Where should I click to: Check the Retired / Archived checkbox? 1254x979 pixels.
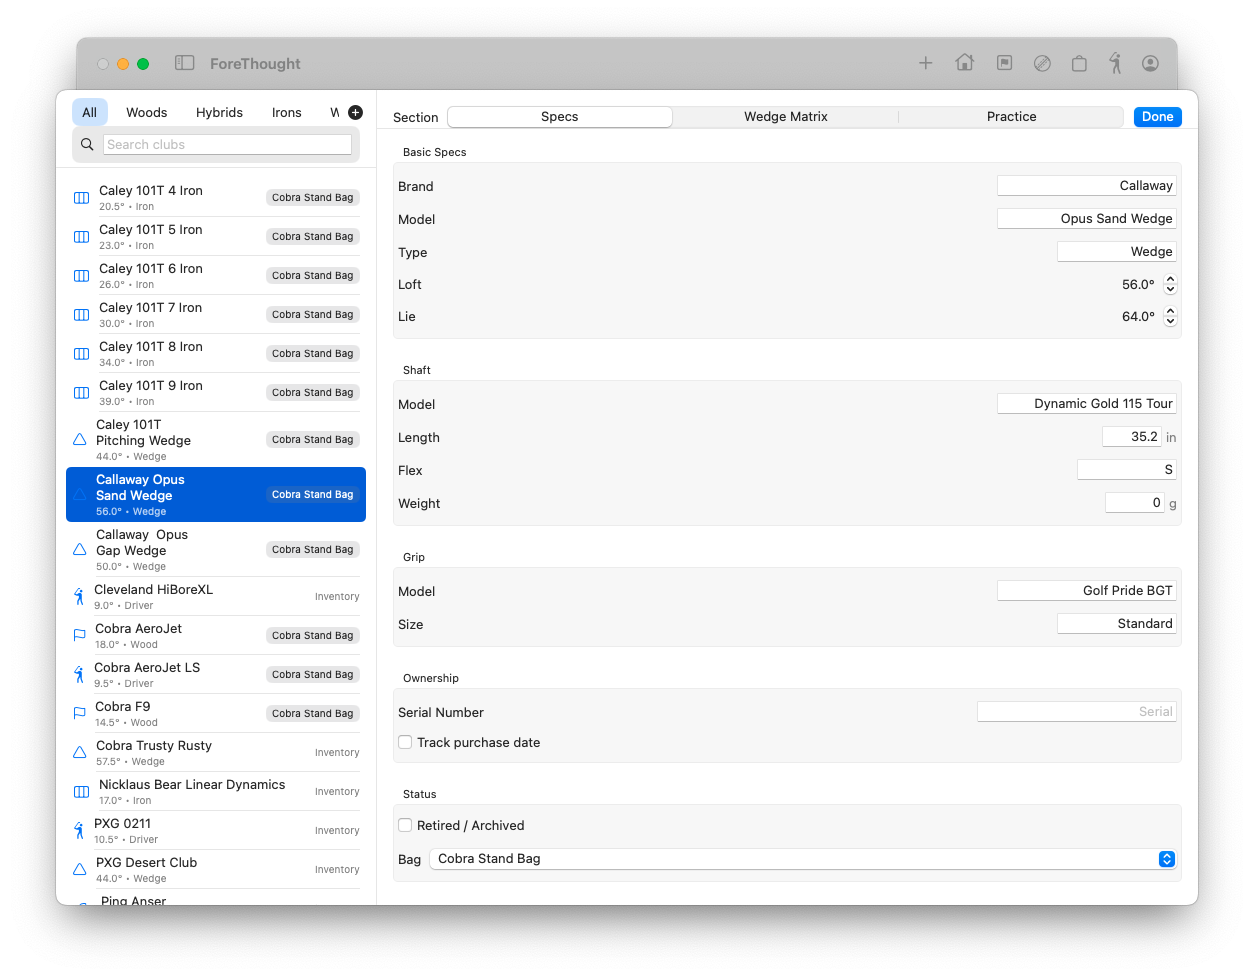click(405, 825)
